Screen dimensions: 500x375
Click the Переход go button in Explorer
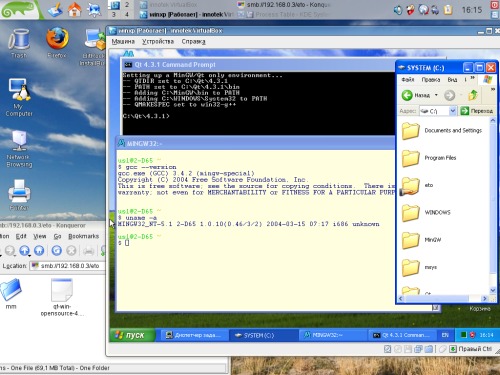click(477, 111)
